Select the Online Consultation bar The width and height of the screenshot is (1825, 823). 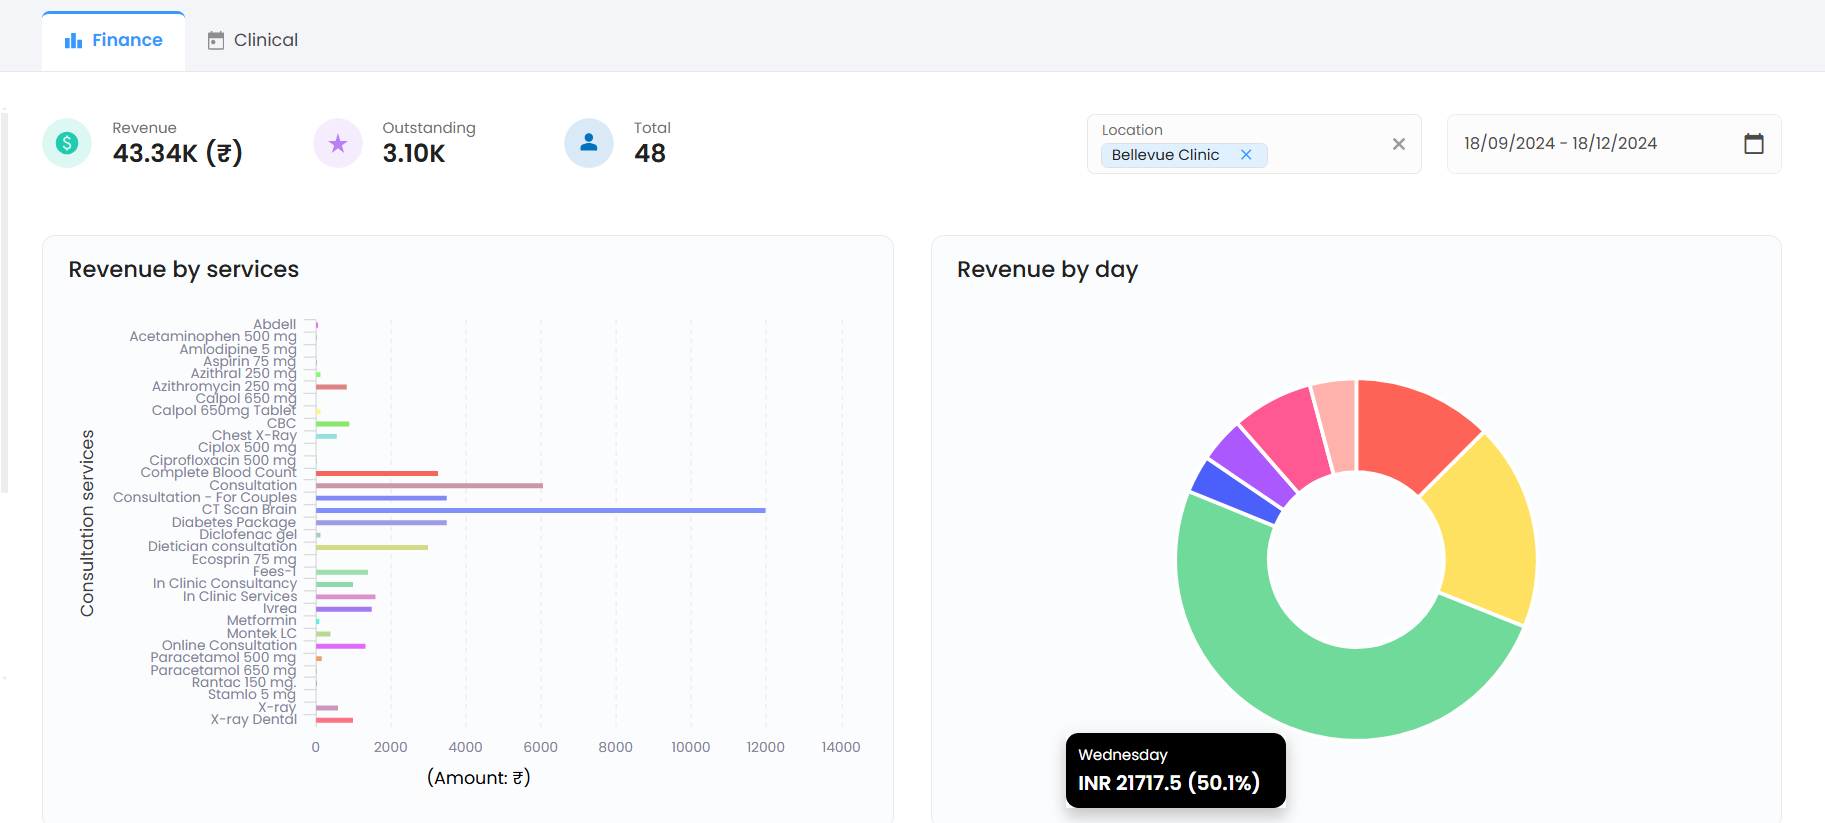341,646
